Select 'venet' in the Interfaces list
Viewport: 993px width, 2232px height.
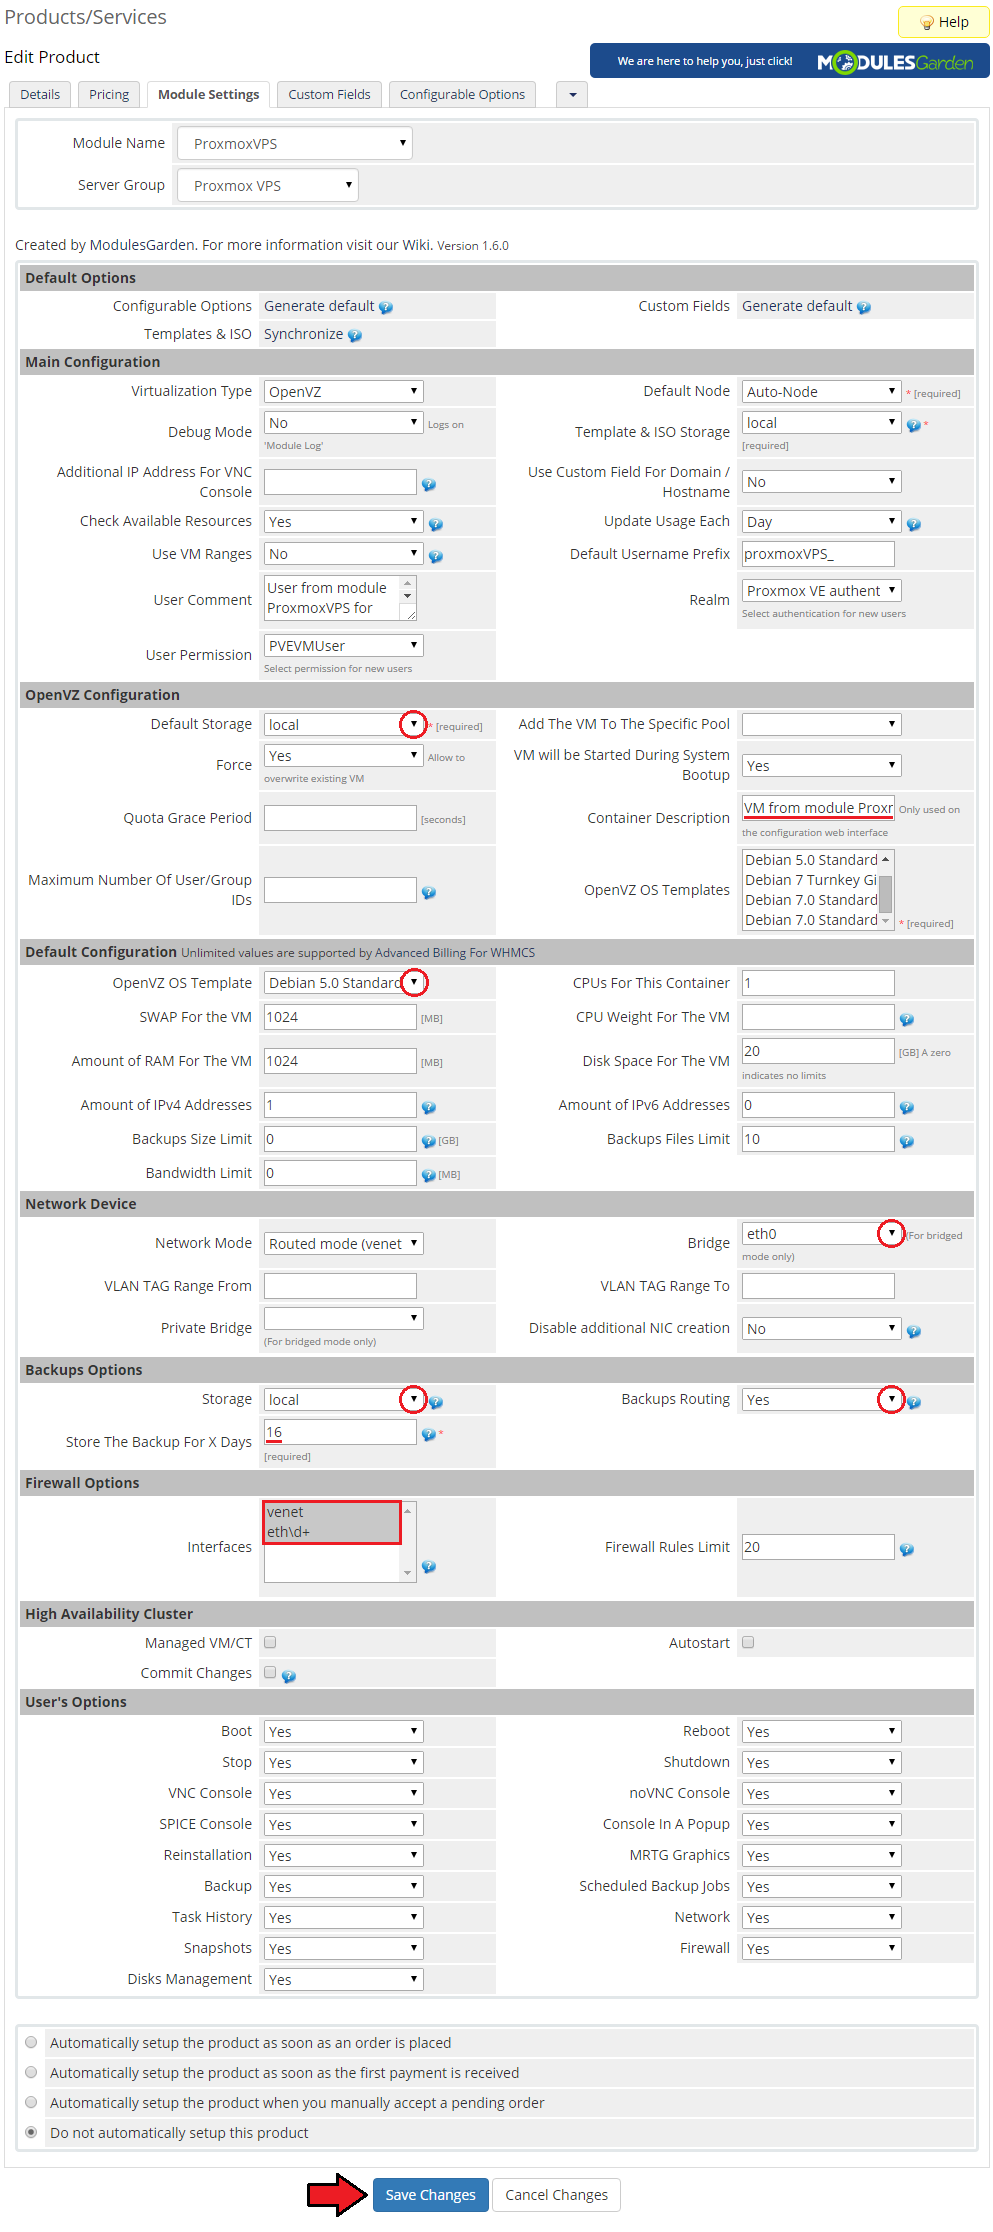[x=332, y=1512]
